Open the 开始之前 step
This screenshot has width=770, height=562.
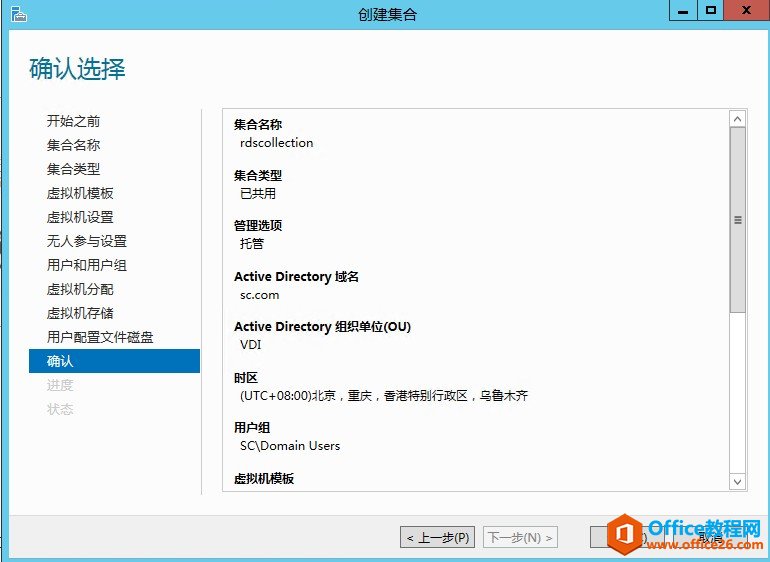point(73,121)
